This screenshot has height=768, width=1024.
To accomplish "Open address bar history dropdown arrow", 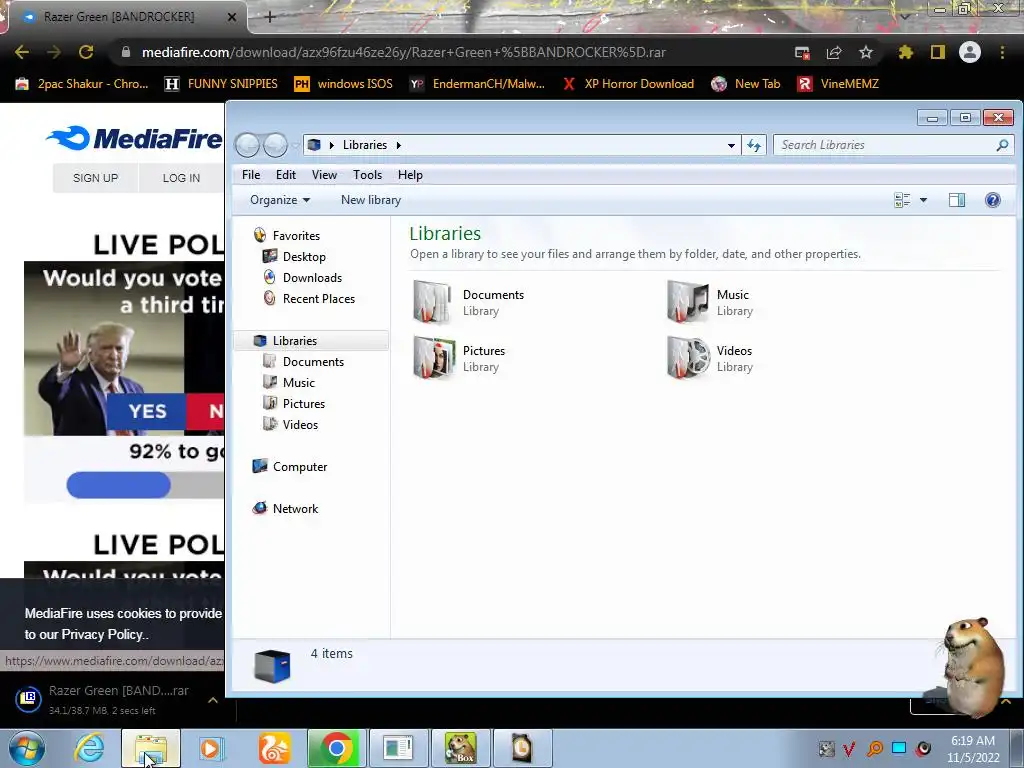I will [x=731, y=145].
